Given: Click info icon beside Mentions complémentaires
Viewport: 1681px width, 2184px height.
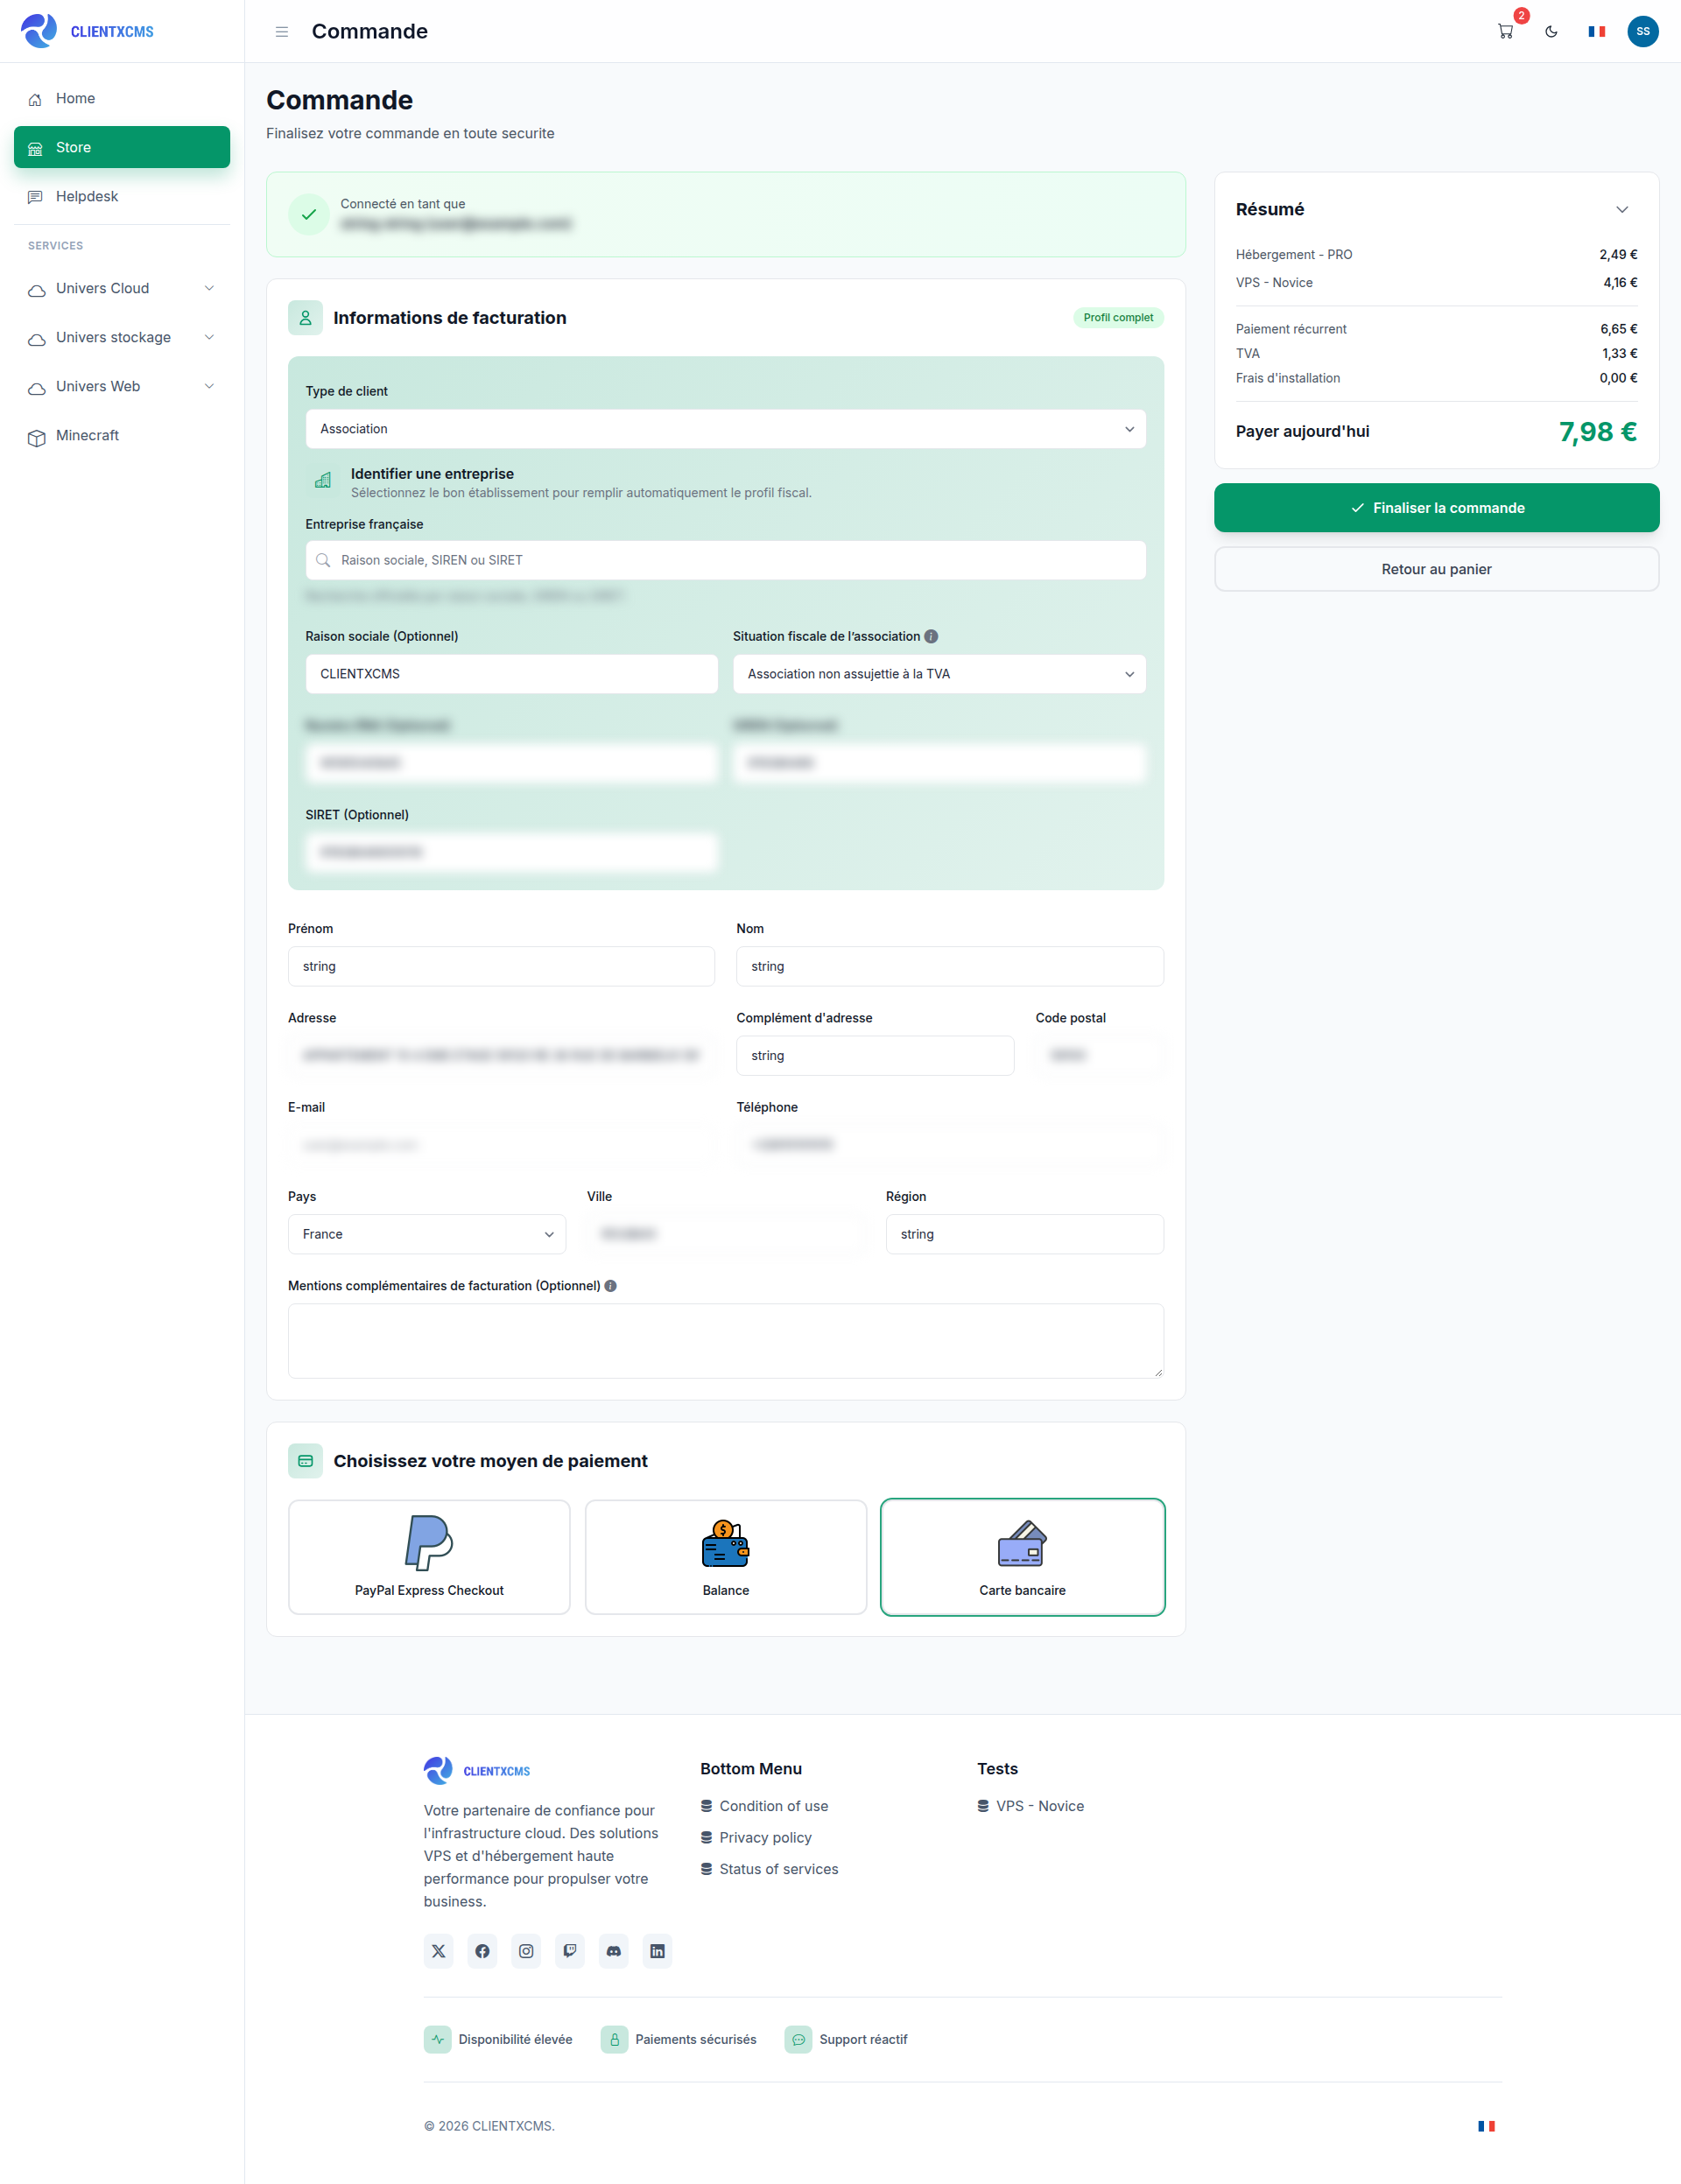Looking at the screenshot, I should [x=610, y=1286].
